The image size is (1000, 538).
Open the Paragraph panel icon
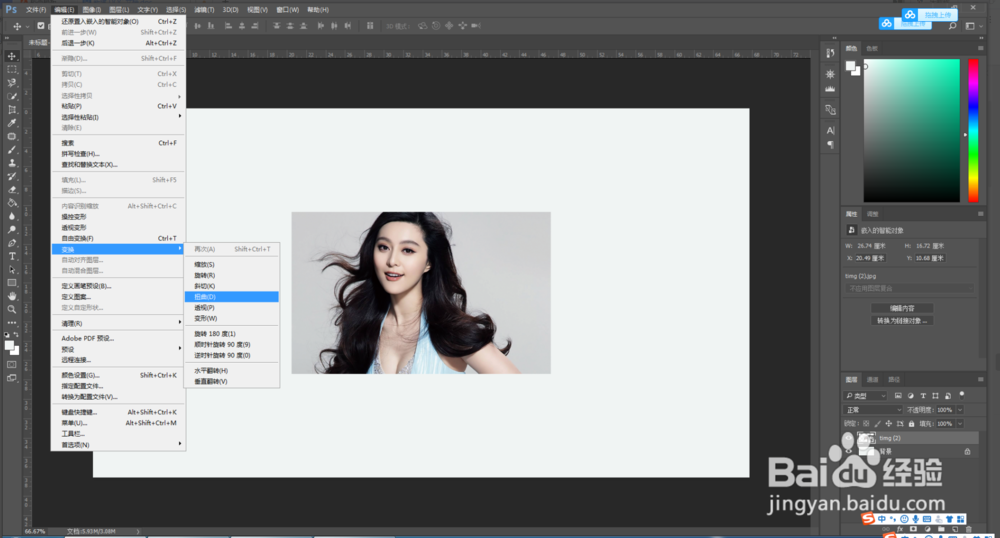pos(830,145)
